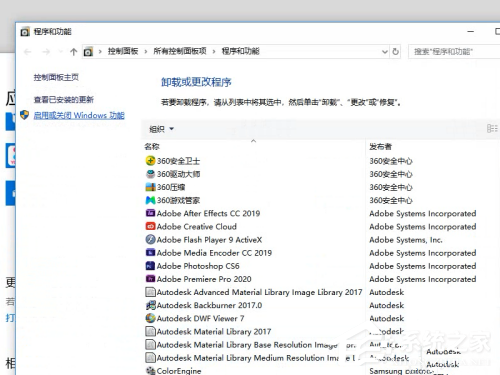Click the 360游戏管家 program icon

click(150, 200)
